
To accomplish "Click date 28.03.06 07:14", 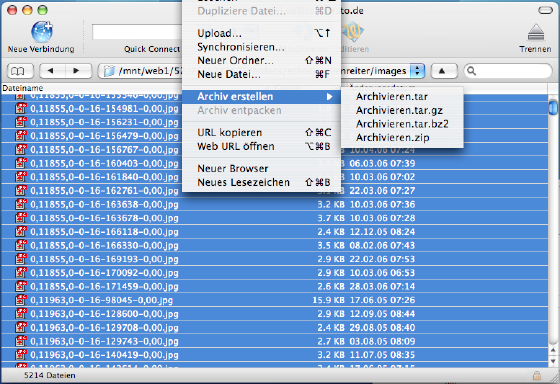I will (382, 286).
